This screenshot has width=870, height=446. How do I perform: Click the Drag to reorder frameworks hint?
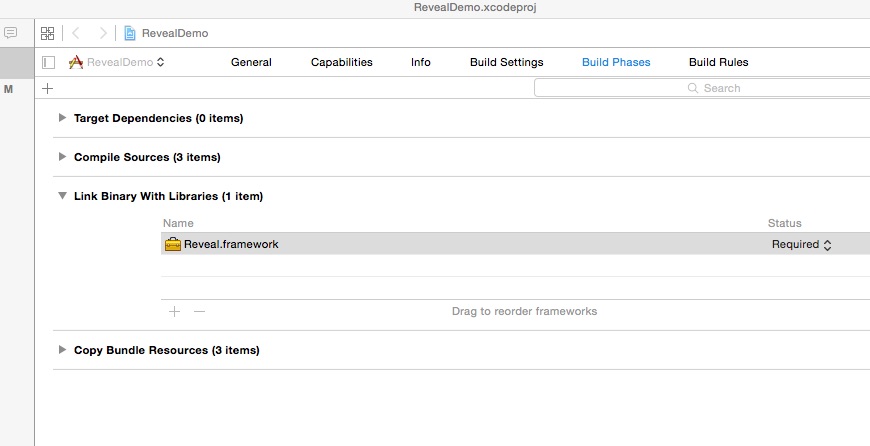524,311
